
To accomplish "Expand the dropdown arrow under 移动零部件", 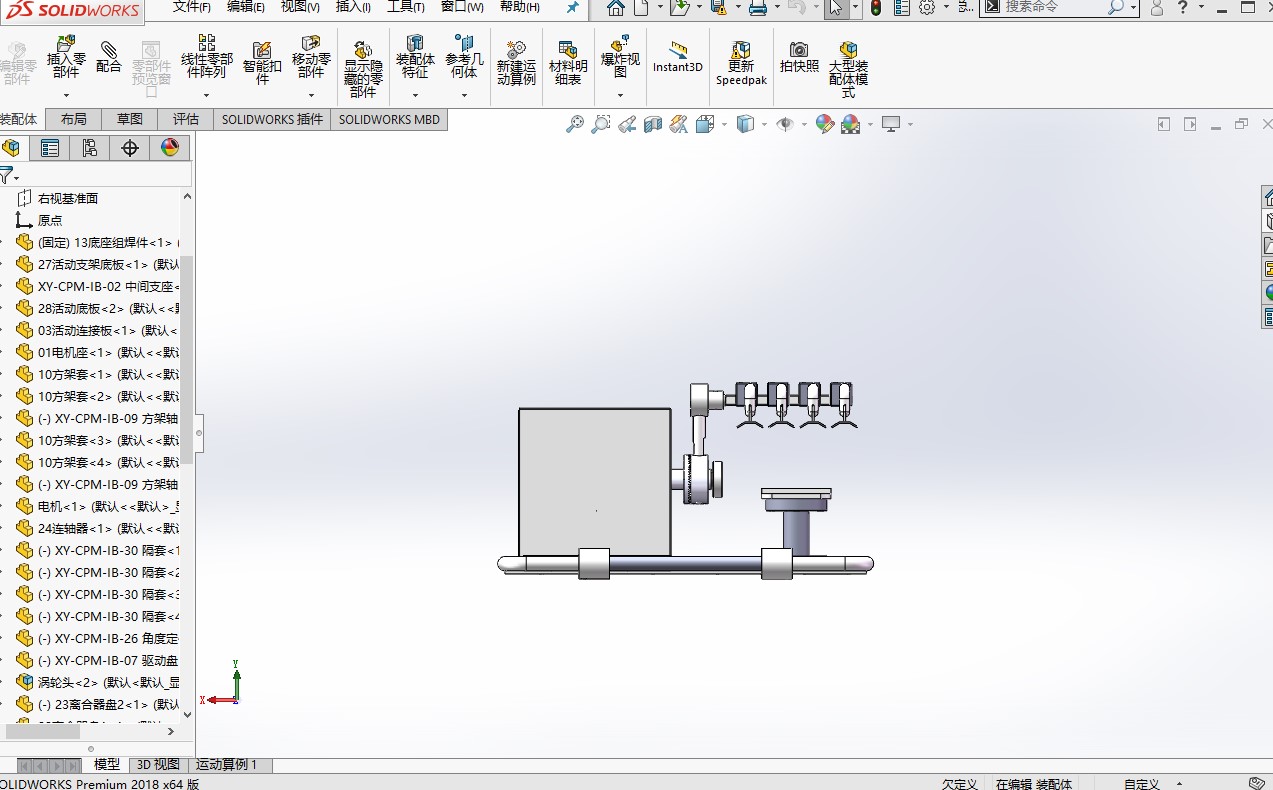I will 311,96.
